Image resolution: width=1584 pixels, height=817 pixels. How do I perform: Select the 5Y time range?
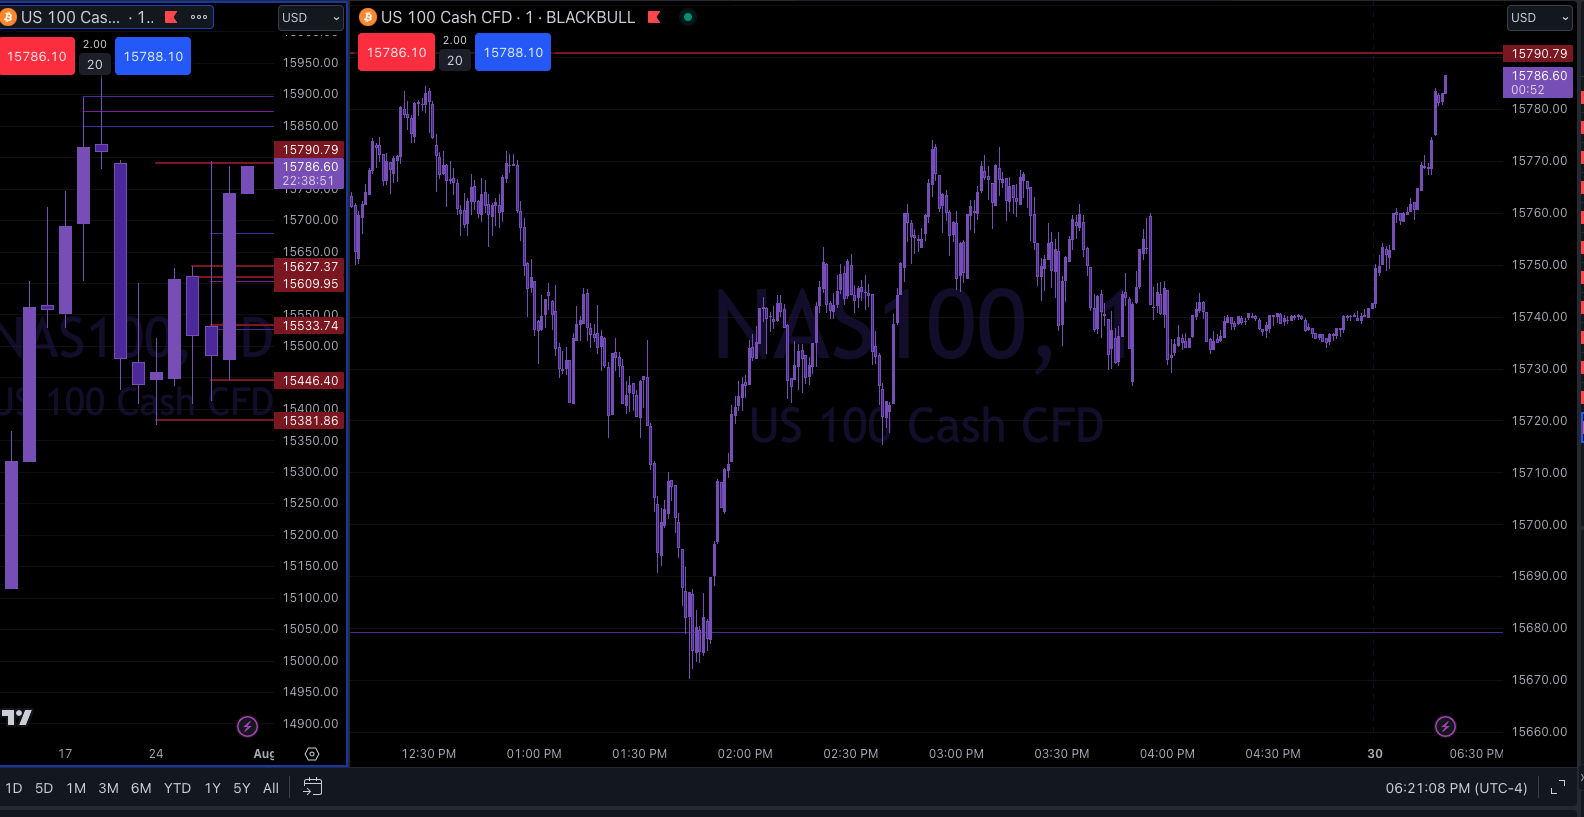click(241, 788)
